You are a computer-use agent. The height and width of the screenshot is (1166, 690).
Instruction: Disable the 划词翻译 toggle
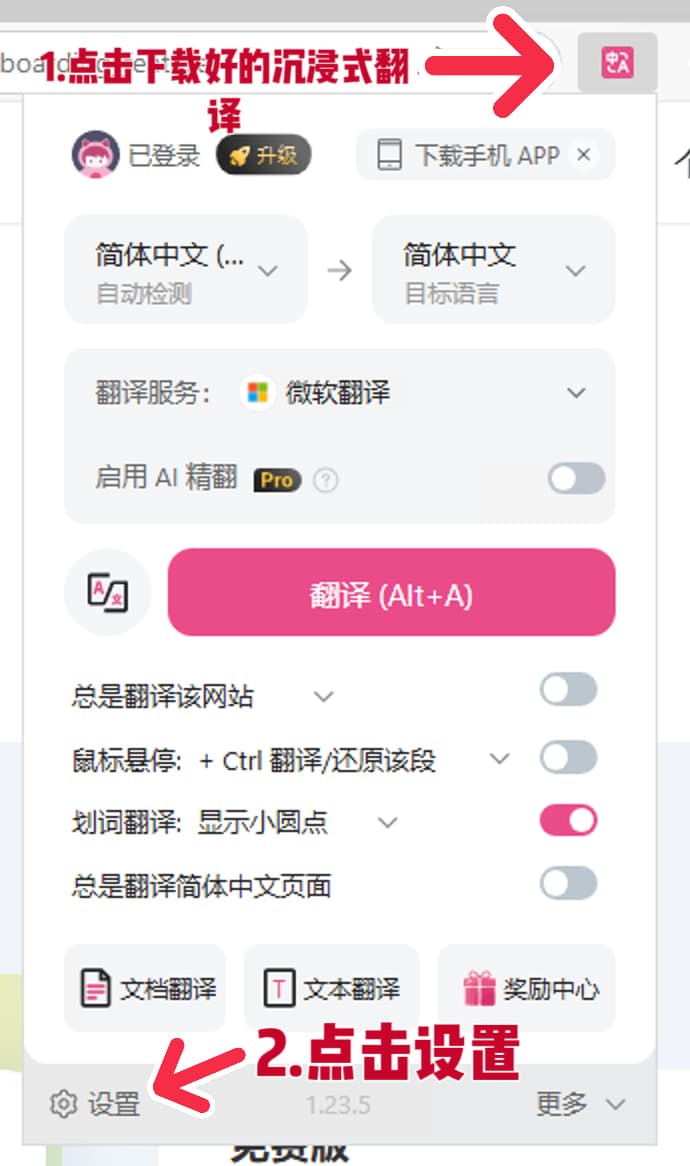(568, 821)
